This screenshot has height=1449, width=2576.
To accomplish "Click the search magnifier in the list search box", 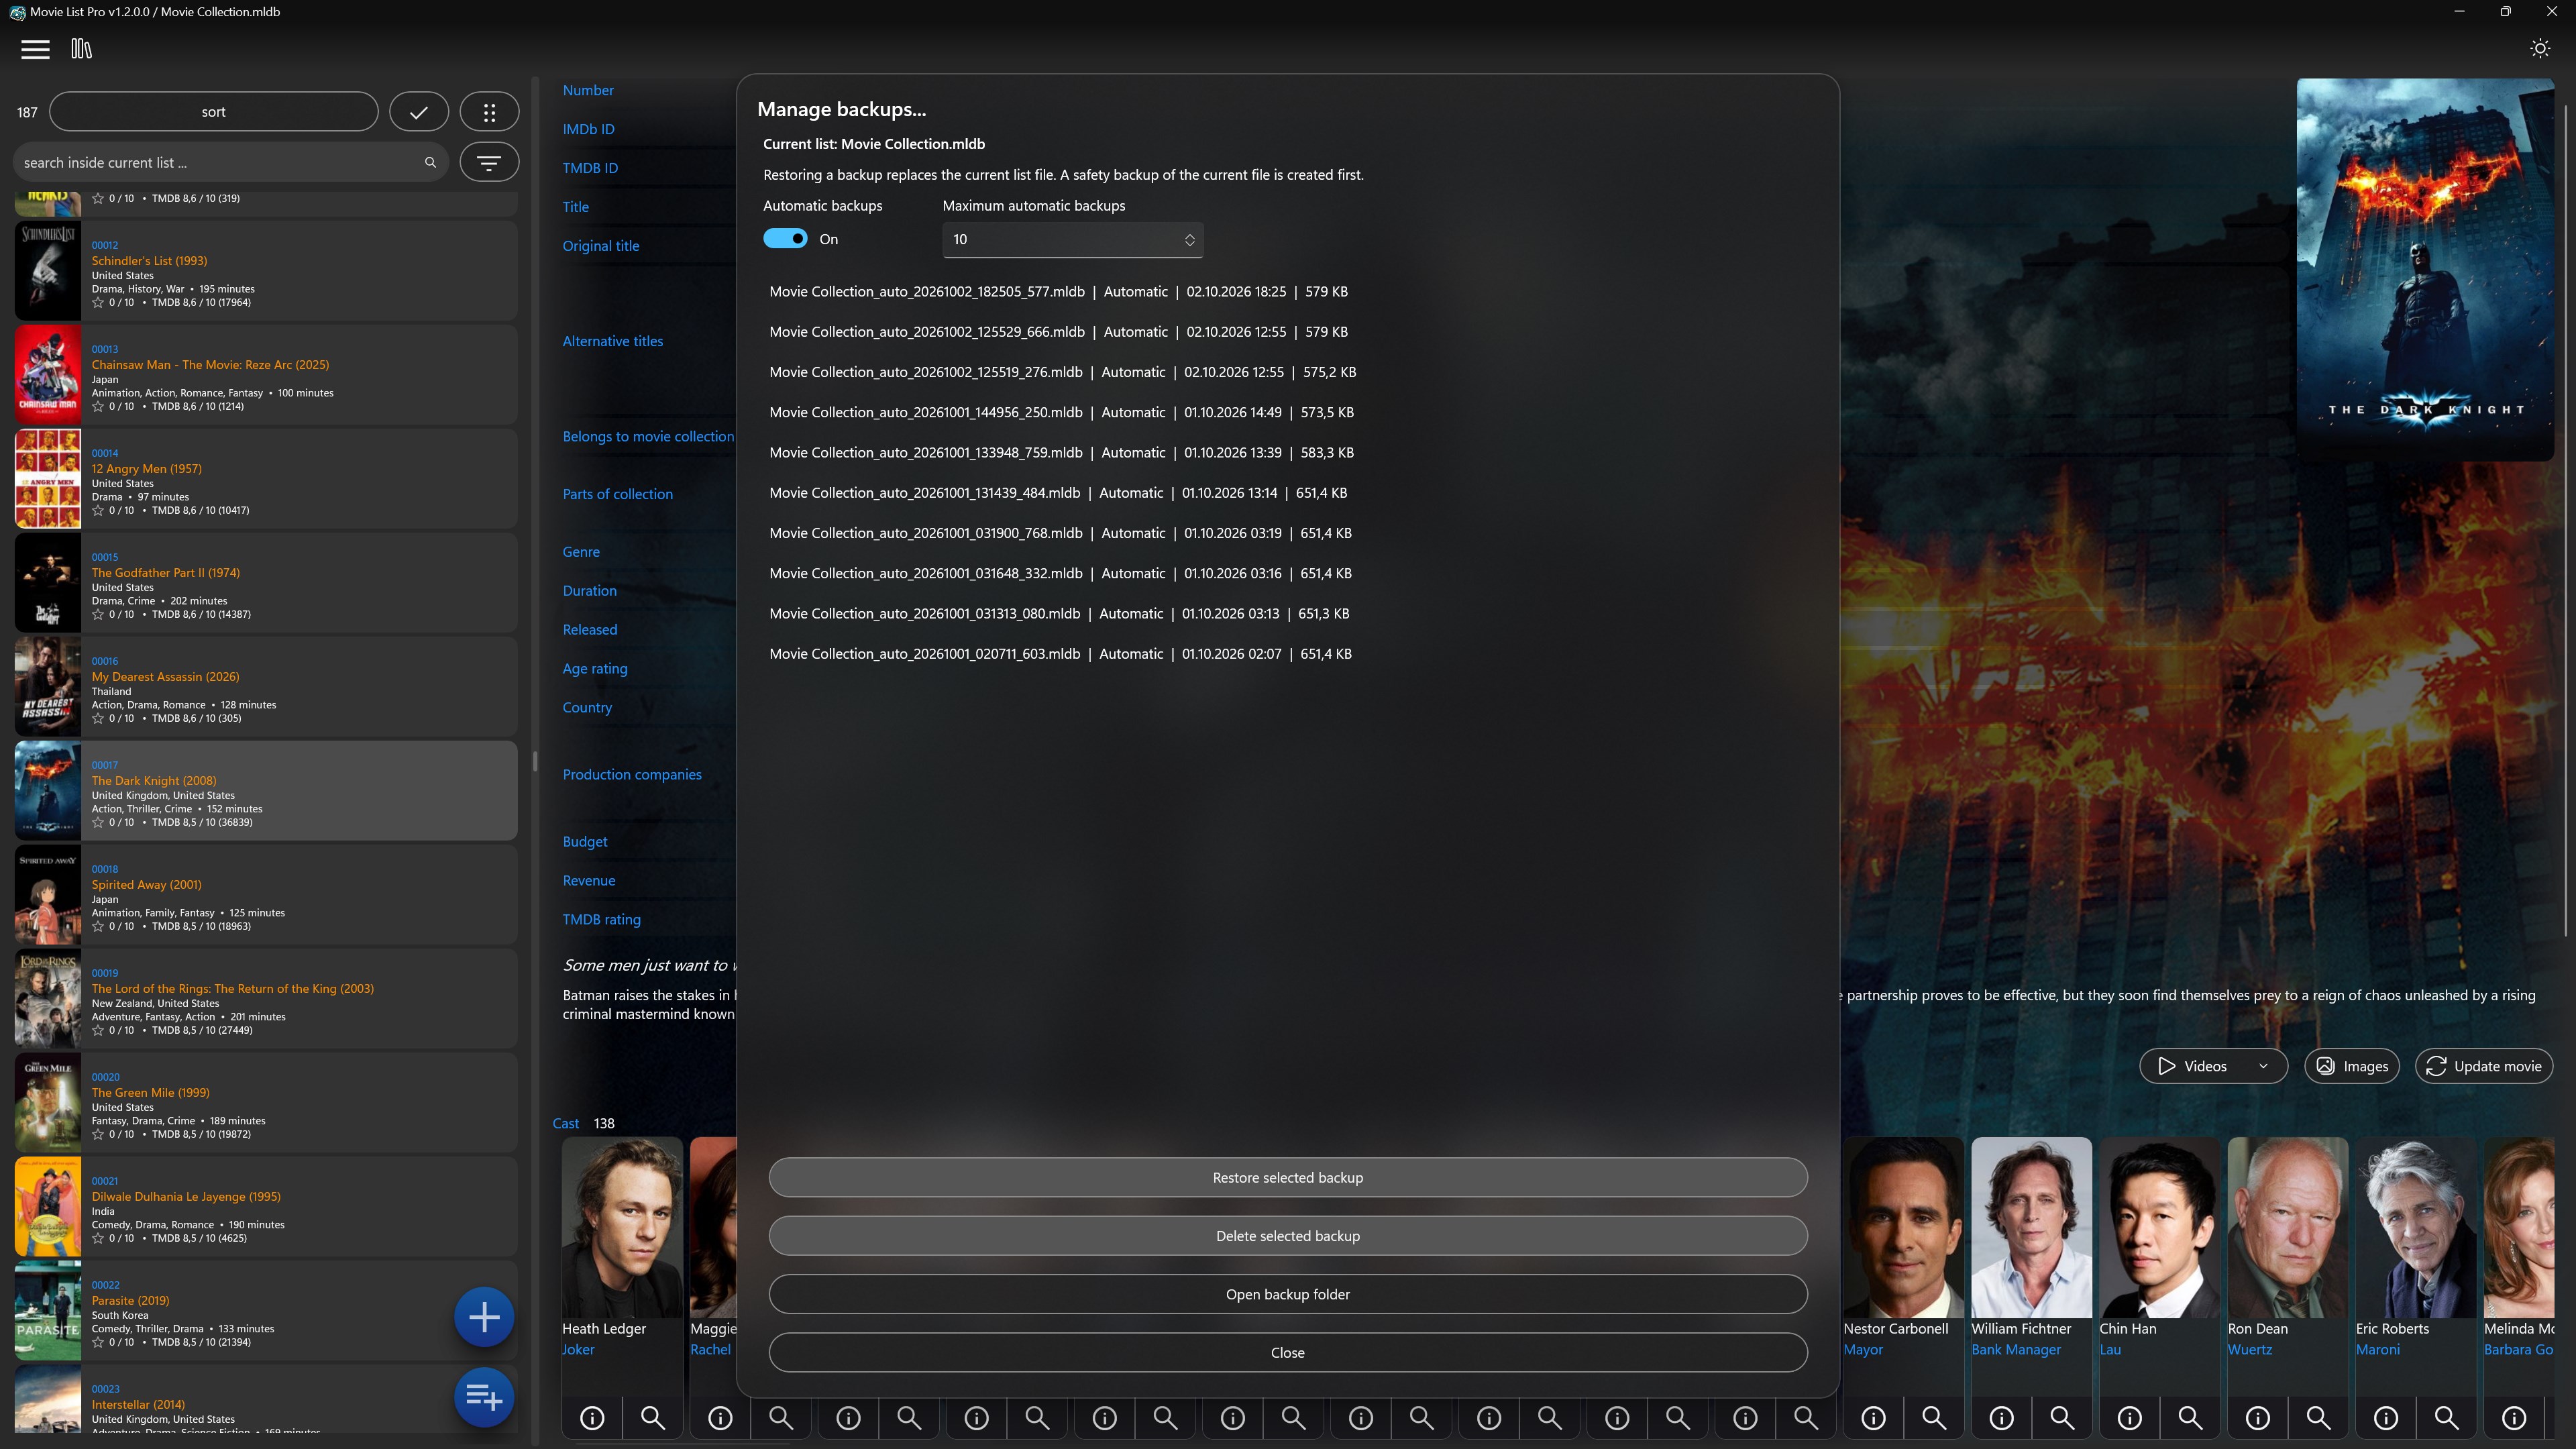I will [x=430, y=162].
